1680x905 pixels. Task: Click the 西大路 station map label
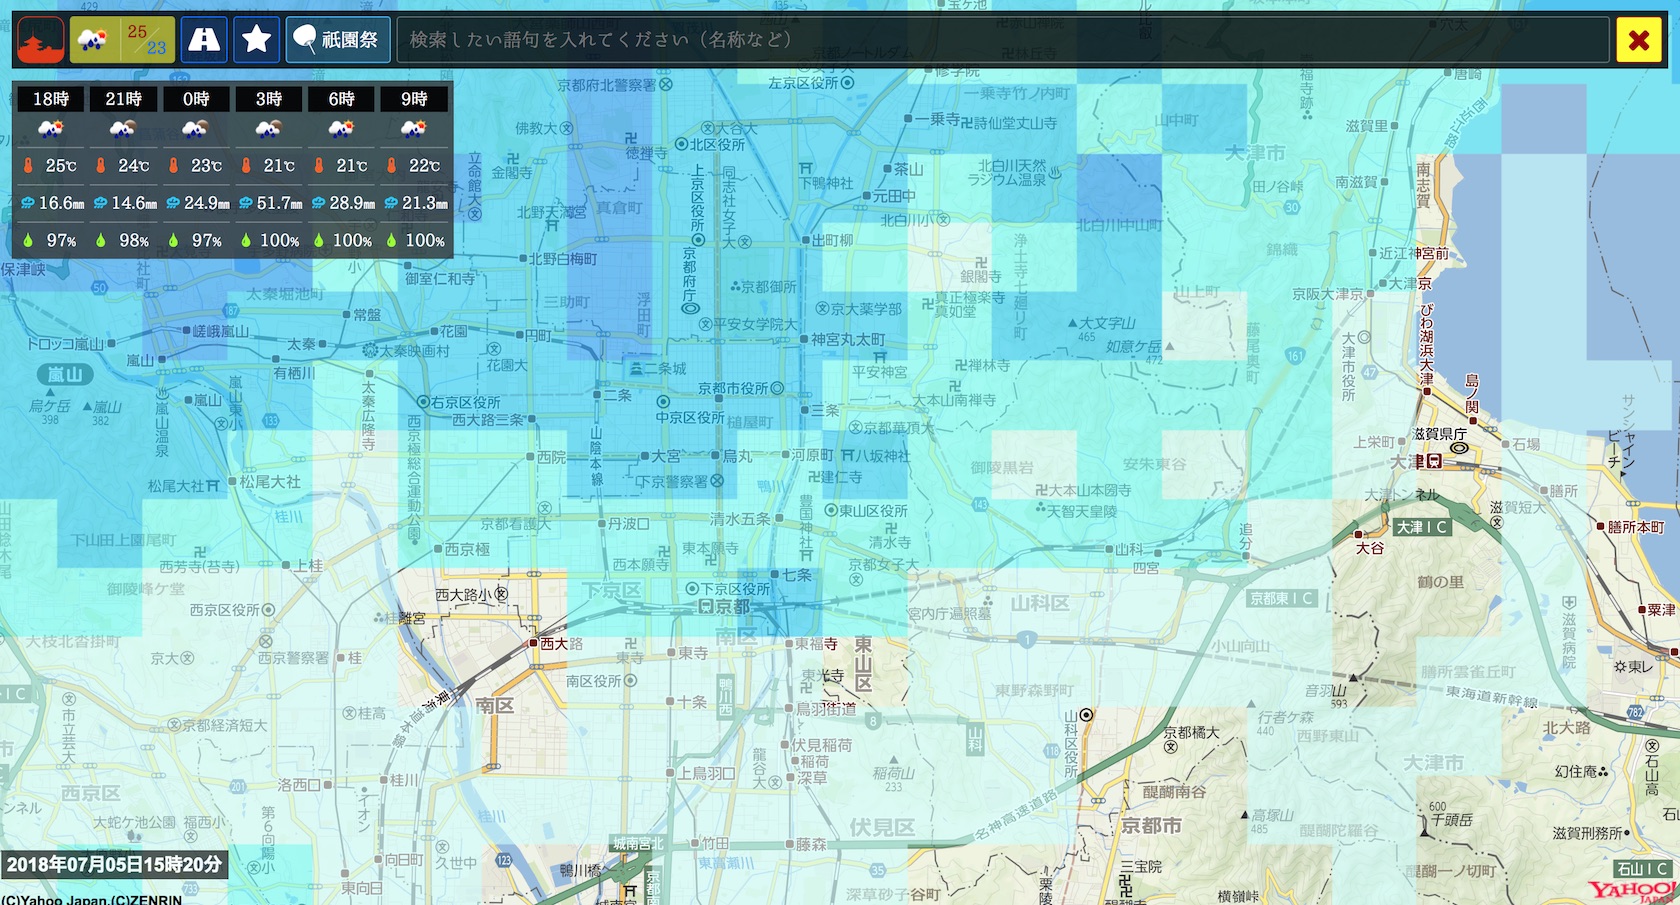562,644
